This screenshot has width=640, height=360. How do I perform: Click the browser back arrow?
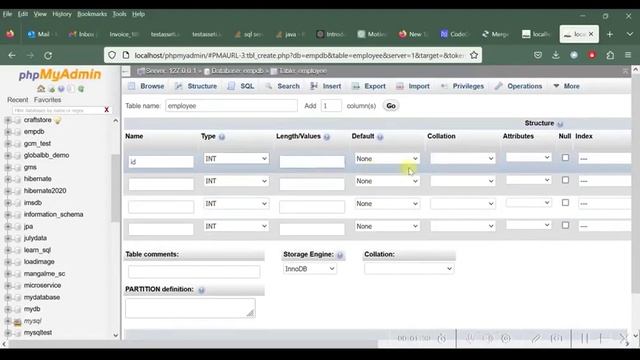pos(12,55)
